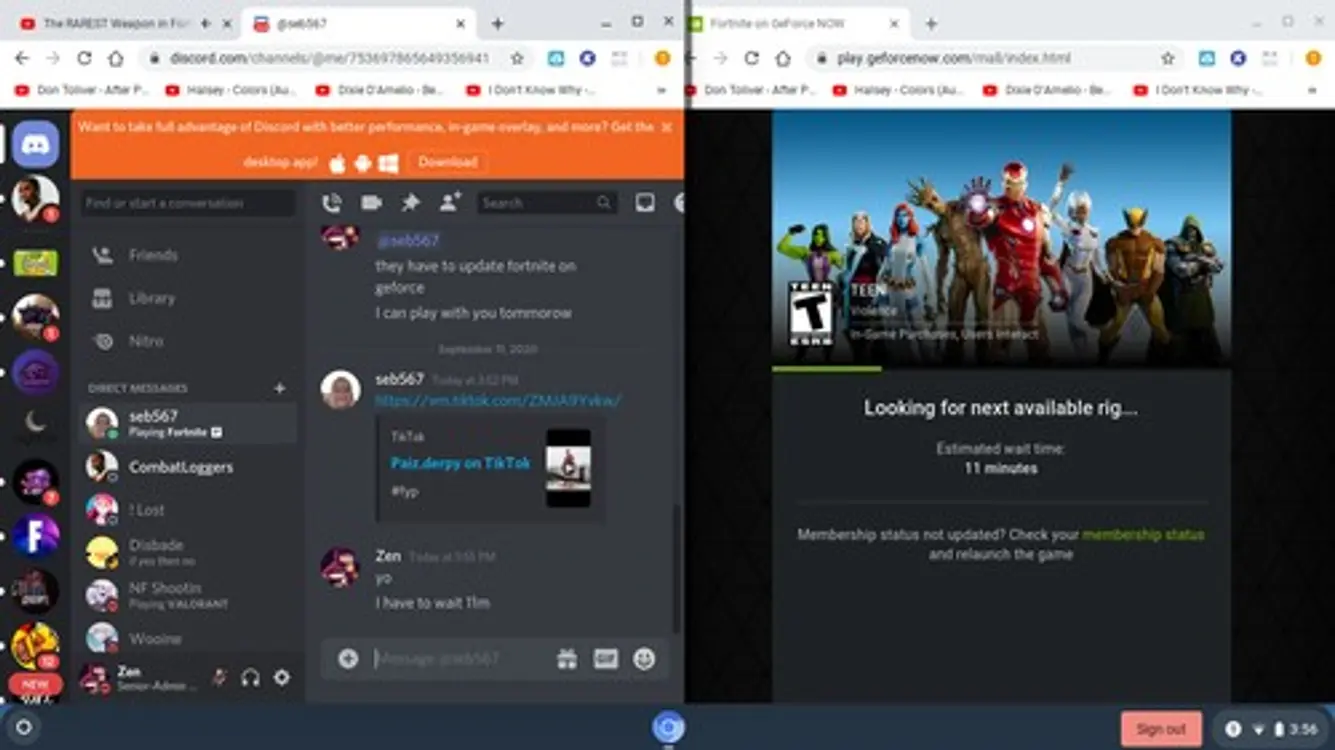Image resolution: width=1335 pixels, height=750 pixels.
Task: Start a video call in Discord
Action: pyautogui.click(x=371, y=203)
